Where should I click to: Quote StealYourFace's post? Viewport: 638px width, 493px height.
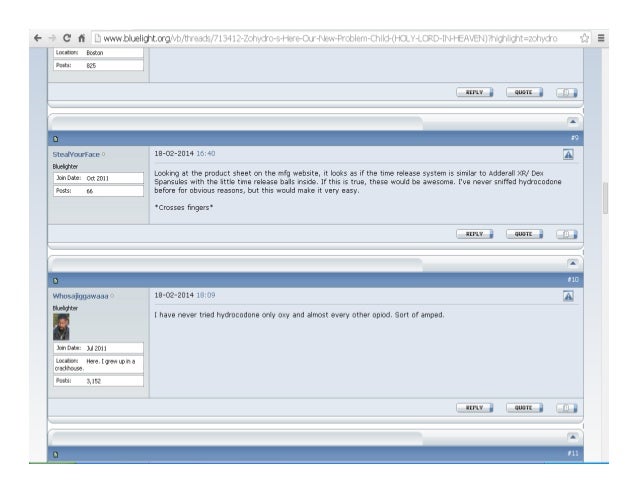(x=524, y=234)
